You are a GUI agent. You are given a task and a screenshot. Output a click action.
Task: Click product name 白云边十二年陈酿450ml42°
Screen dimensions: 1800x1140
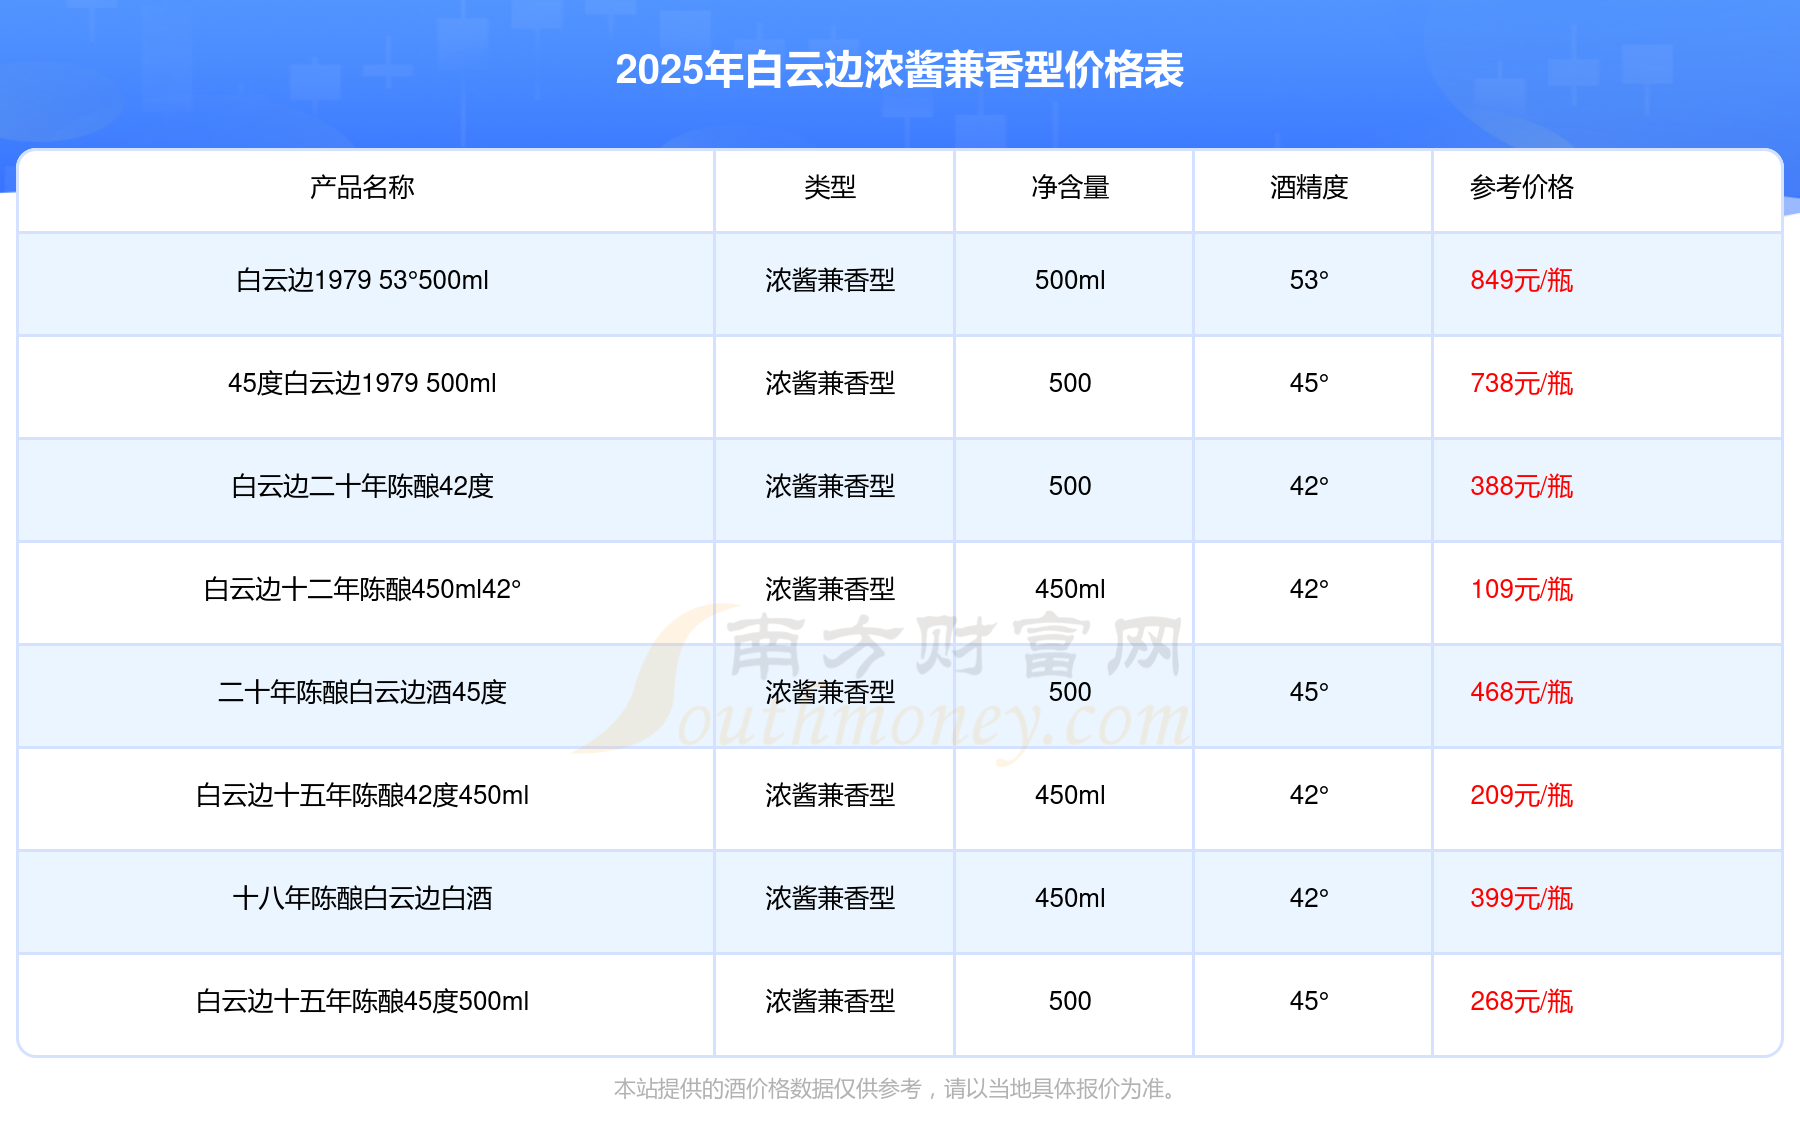click(362, 589)
